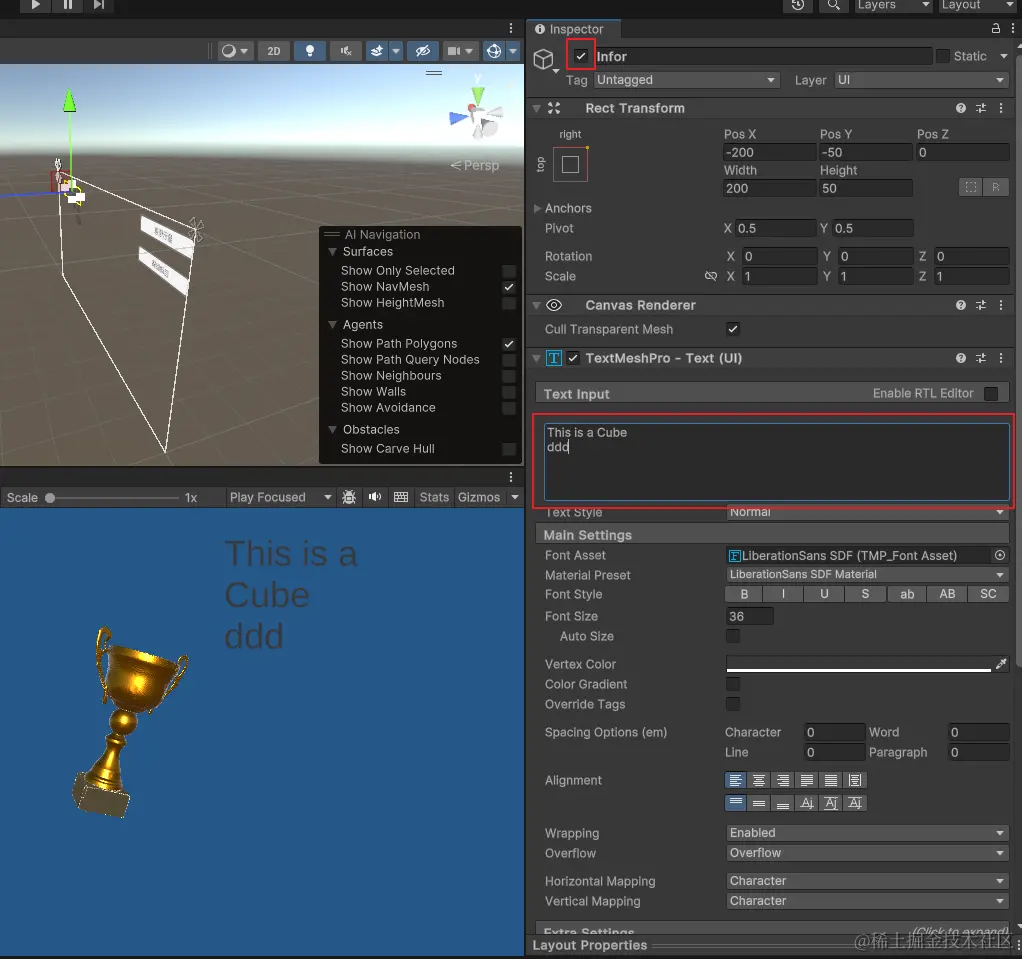Open TextMeshPro component kebab menu
Viewport: 1022px width, 959px height.
click(1001, 358)
